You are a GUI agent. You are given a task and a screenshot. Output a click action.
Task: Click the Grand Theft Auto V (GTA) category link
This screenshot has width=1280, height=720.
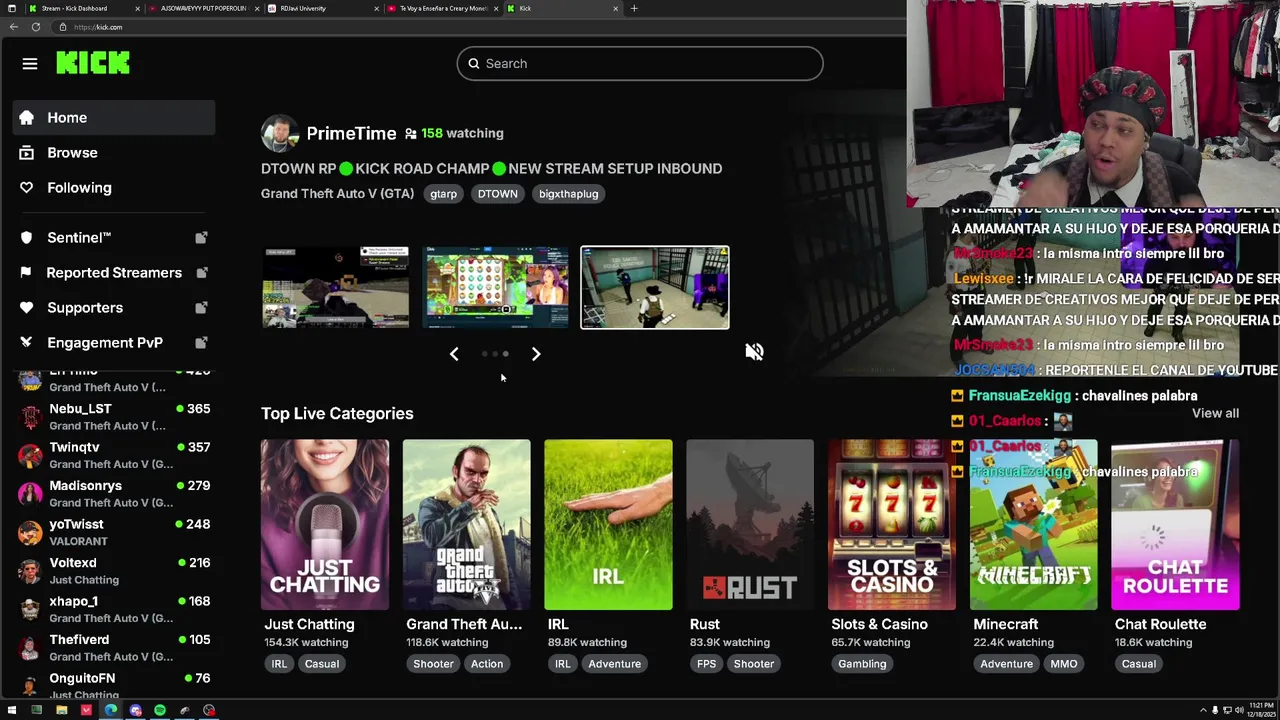coord(337,194)
